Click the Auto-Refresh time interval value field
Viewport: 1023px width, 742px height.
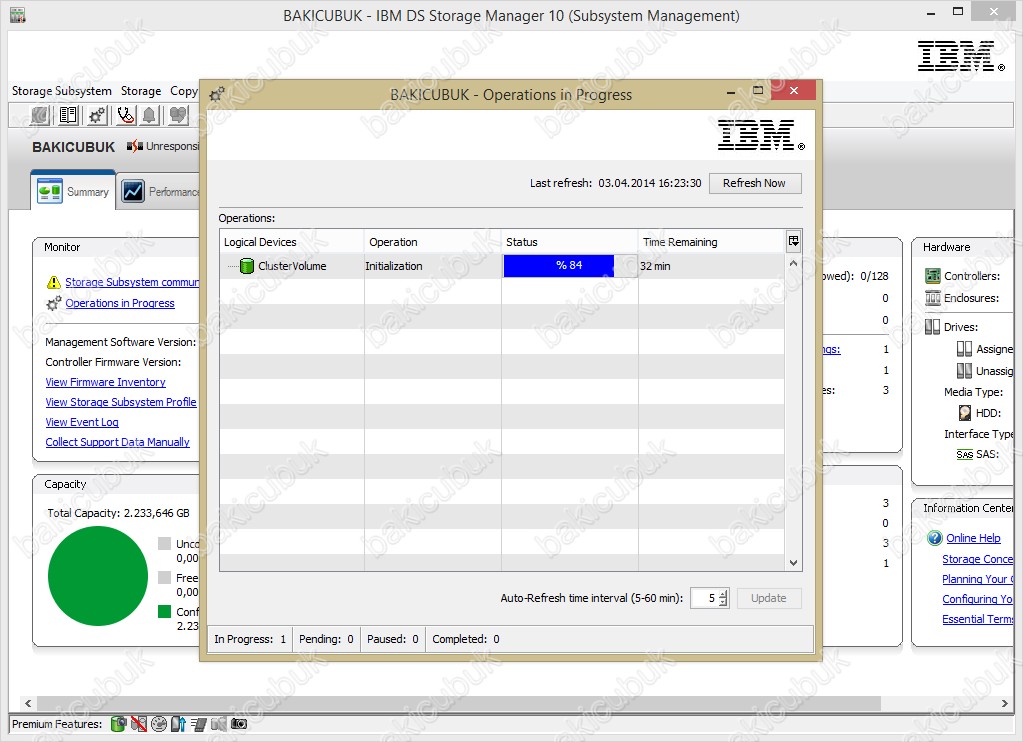[705, 598]
